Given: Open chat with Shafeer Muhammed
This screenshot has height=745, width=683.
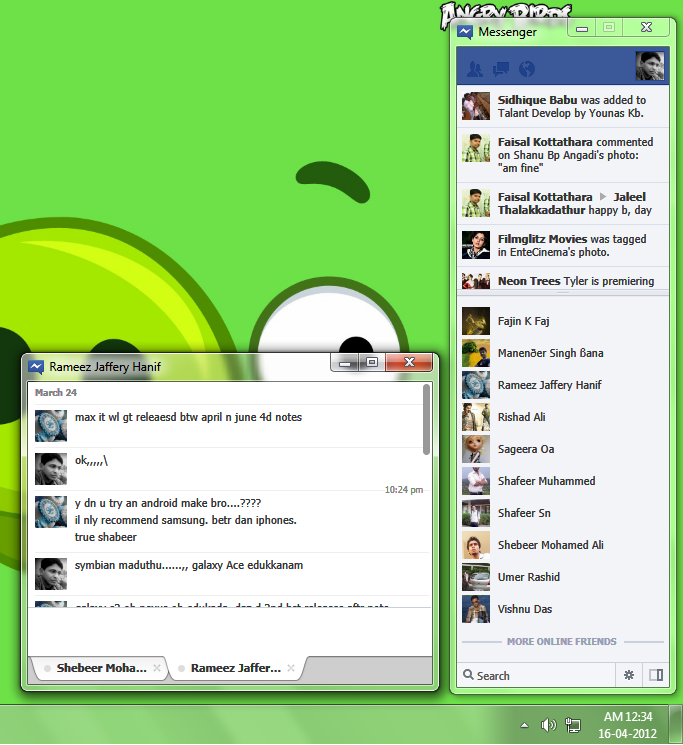Looking at the screenshot, I should 563,481.
